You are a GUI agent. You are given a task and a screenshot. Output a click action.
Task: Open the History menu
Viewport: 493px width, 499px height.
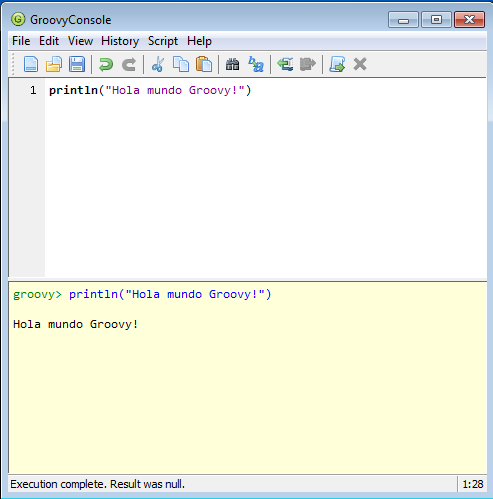tap(120, 41)
